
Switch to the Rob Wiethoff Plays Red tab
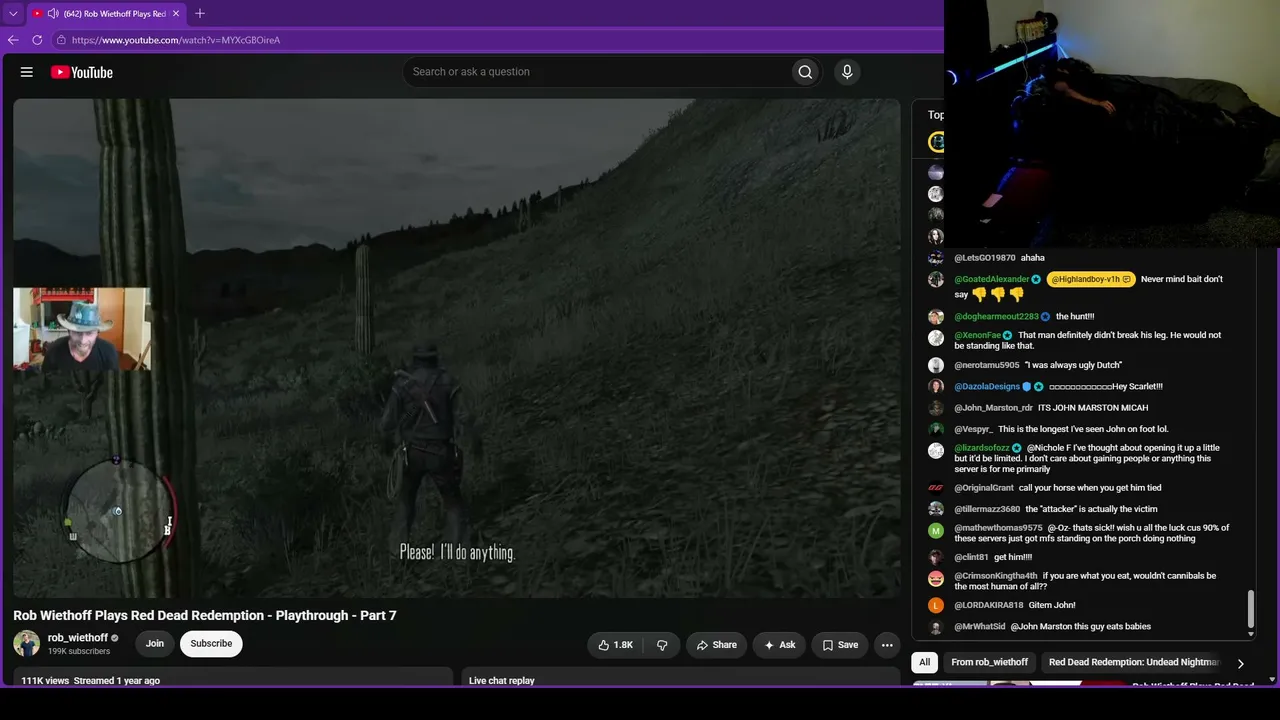pyautogui.click(x=106, y=14)
